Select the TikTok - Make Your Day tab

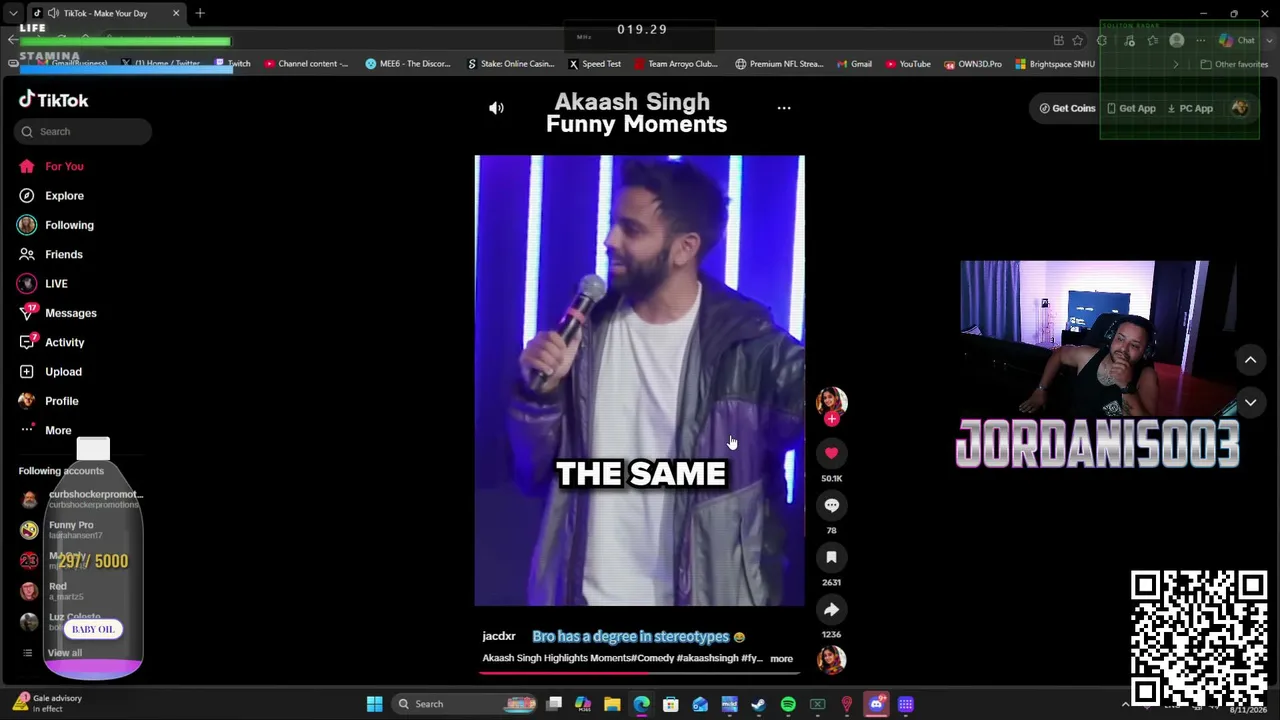pyautogui.click(x=105, y=13)
